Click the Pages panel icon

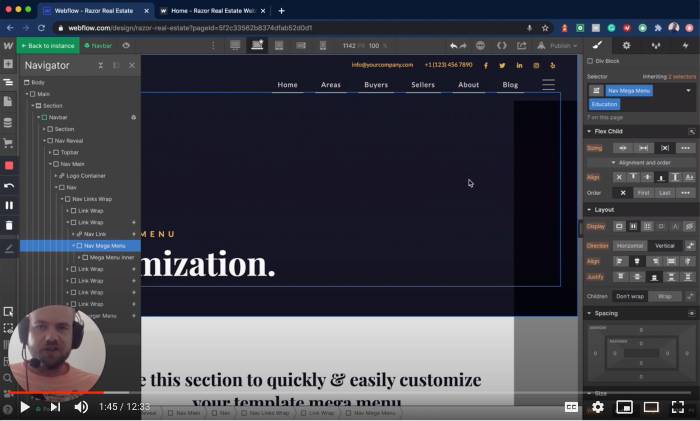tap(9, 103)
